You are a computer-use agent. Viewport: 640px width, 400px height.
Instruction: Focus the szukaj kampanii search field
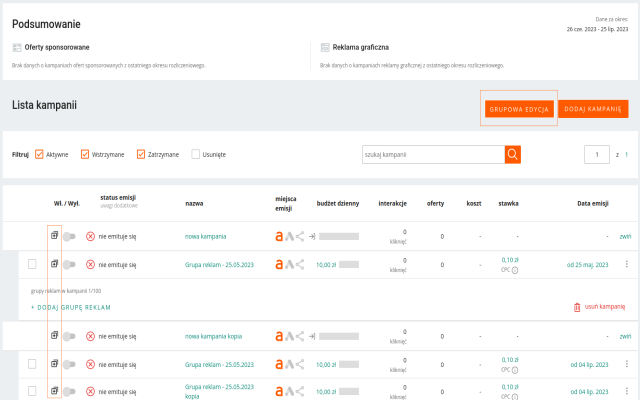point(433,154)
